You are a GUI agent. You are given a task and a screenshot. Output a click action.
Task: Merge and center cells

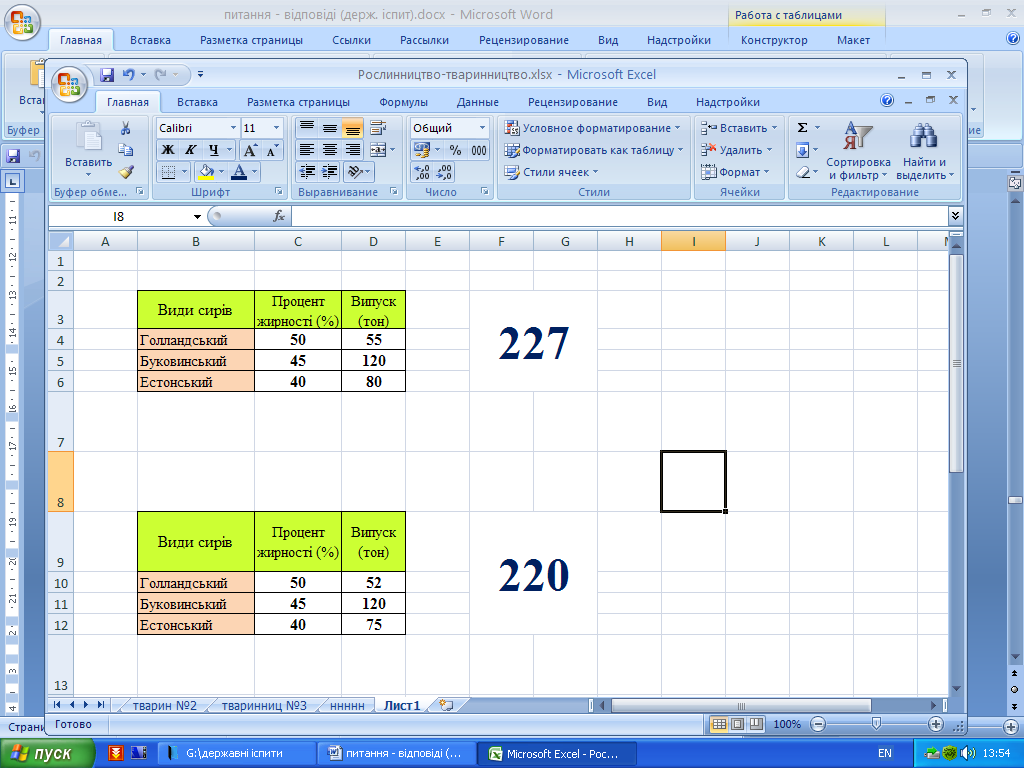pos(378,150)
